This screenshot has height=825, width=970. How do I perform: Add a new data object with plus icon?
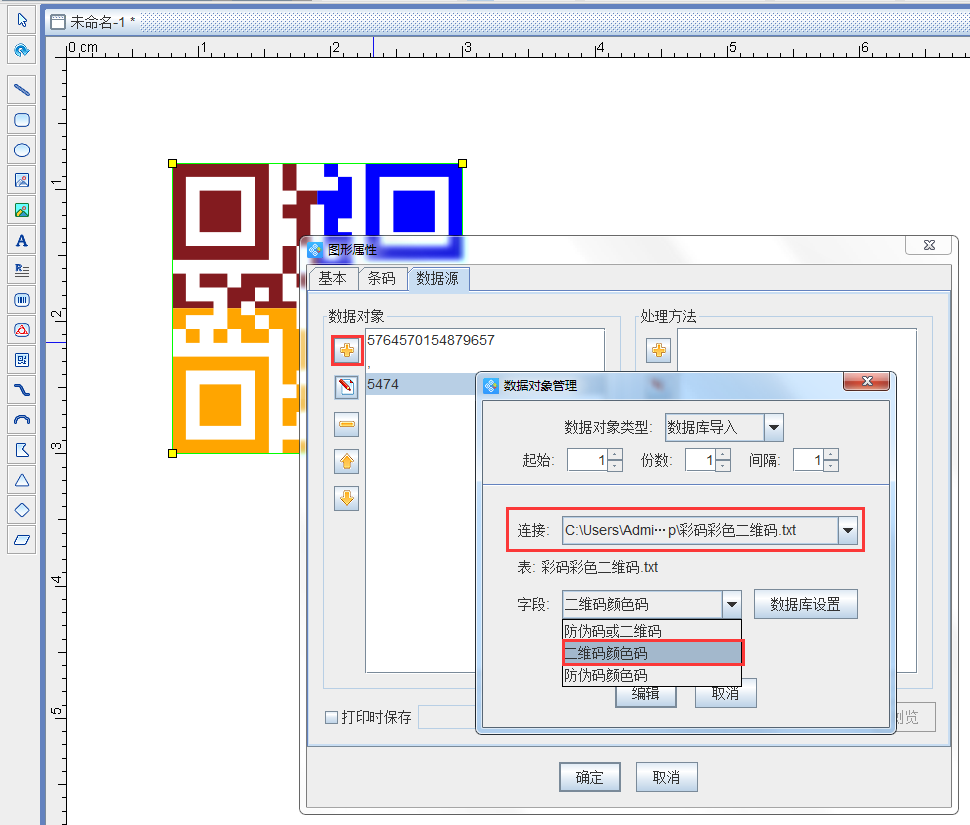click(347, 351)
